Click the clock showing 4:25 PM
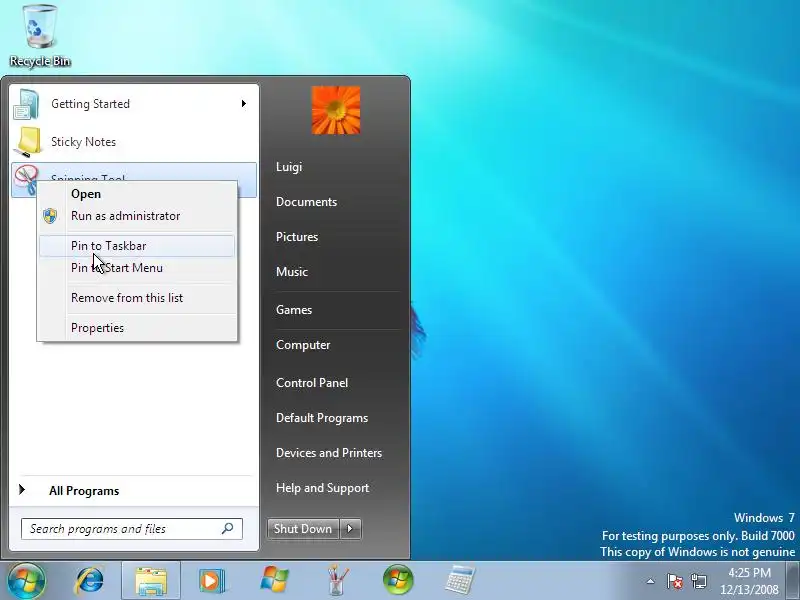 pyautogui.click(x=749, y=572)
